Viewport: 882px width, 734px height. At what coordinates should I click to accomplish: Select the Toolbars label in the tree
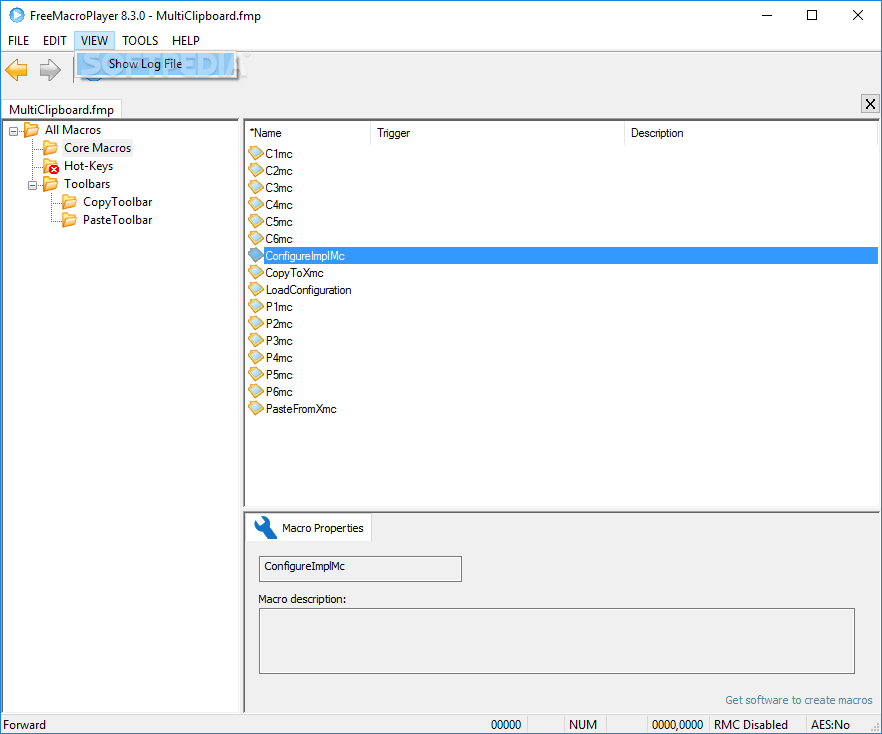pyautogui.click(x=87, y=184)
